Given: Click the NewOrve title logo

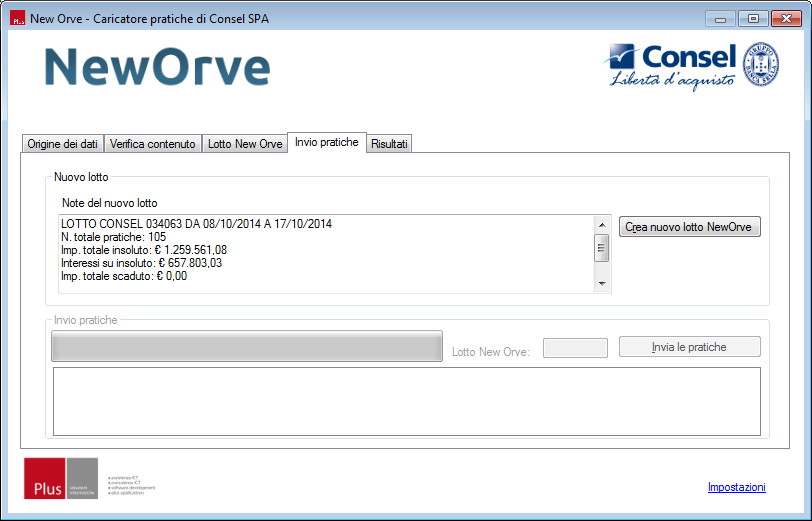Looking at the screenshot, I should pos(157,67).
